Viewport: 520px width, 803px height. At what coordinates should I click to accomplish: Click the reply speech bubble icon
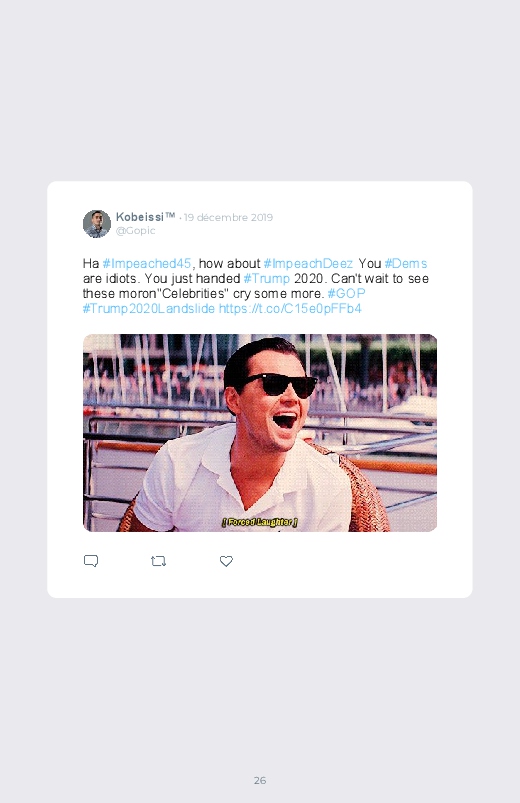(91, 561)
